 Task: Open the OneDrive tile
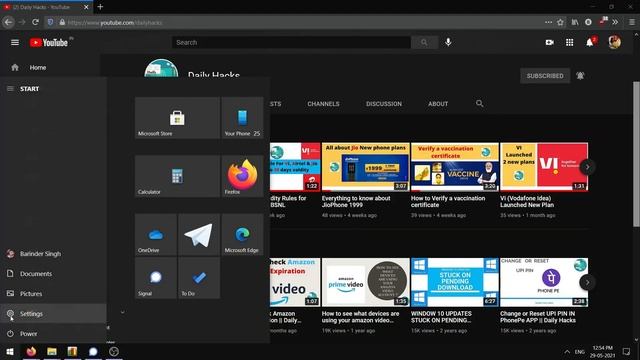coord(156,235)
